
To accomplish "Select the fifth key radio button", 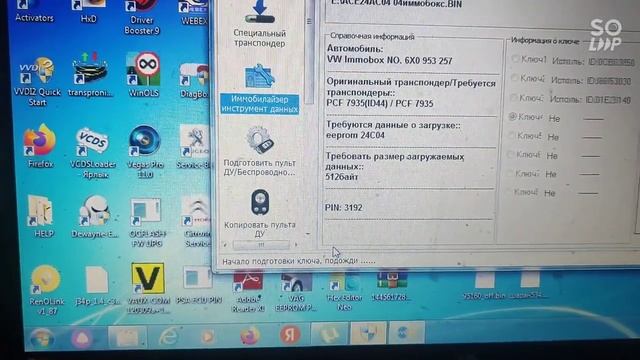I will [x=511, y=136].
